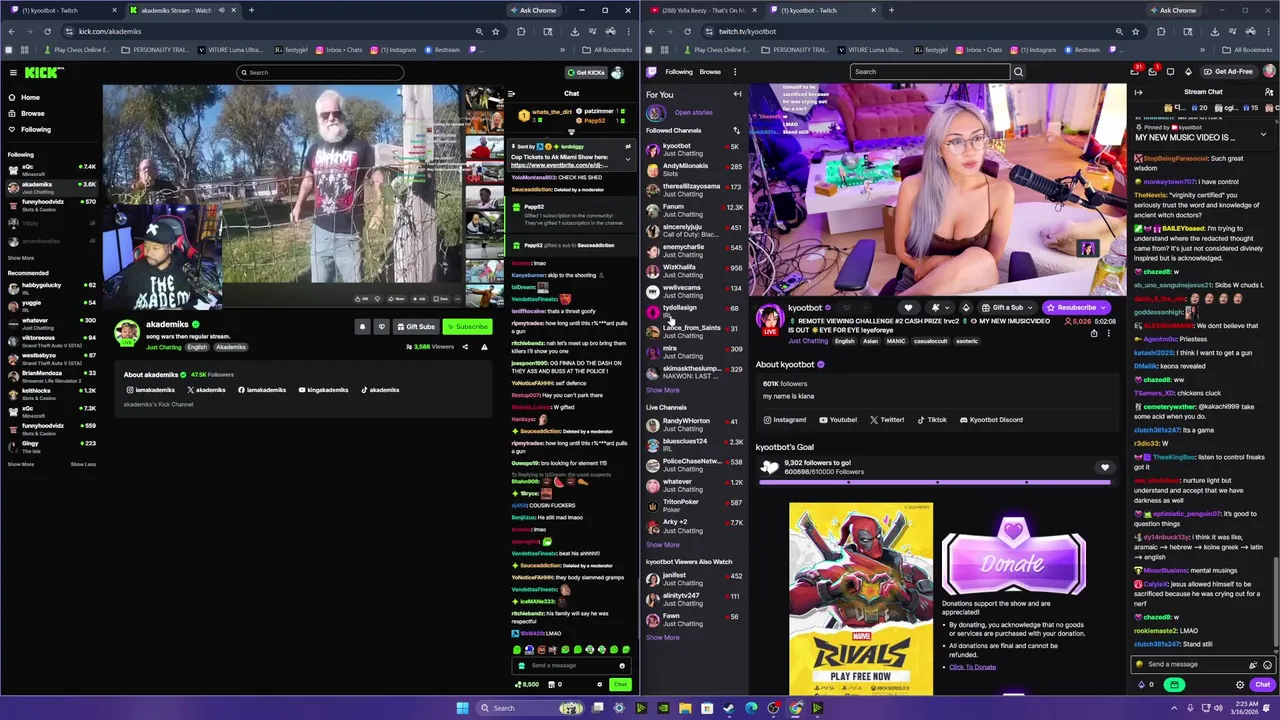Click the Twitch logo
This screenshot has width=1280, height=720.
(x=652, y=72)
